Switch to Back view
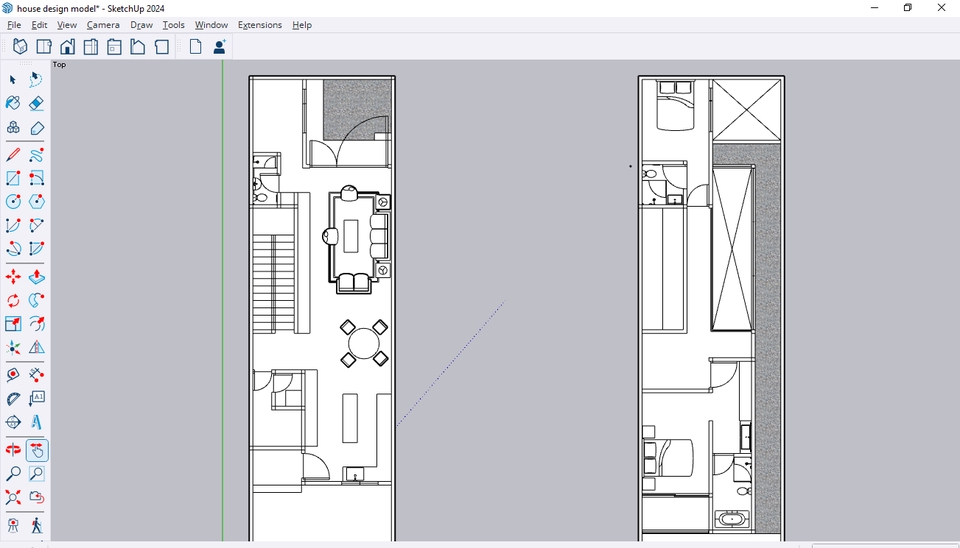 click(114, 47)
